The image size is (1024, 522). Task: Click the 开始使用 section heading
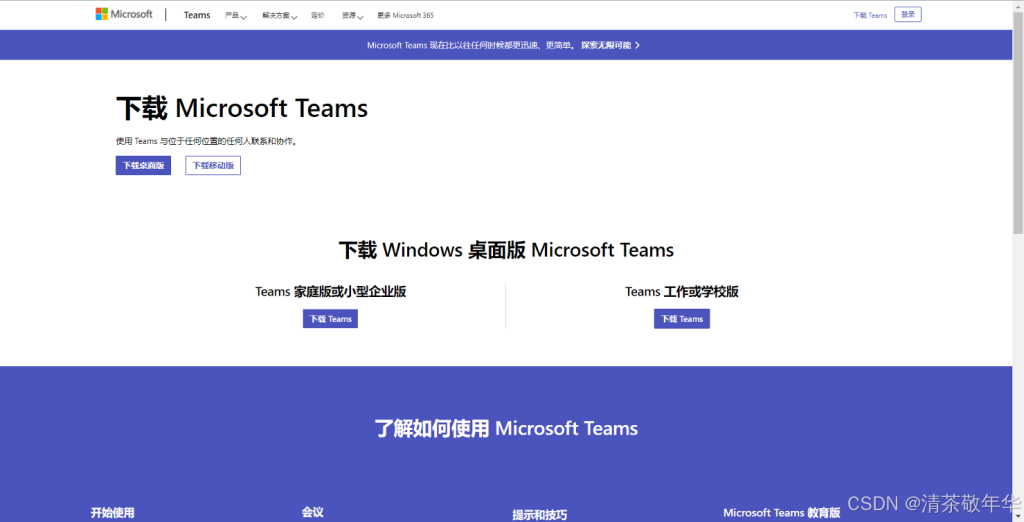[112, 513]
